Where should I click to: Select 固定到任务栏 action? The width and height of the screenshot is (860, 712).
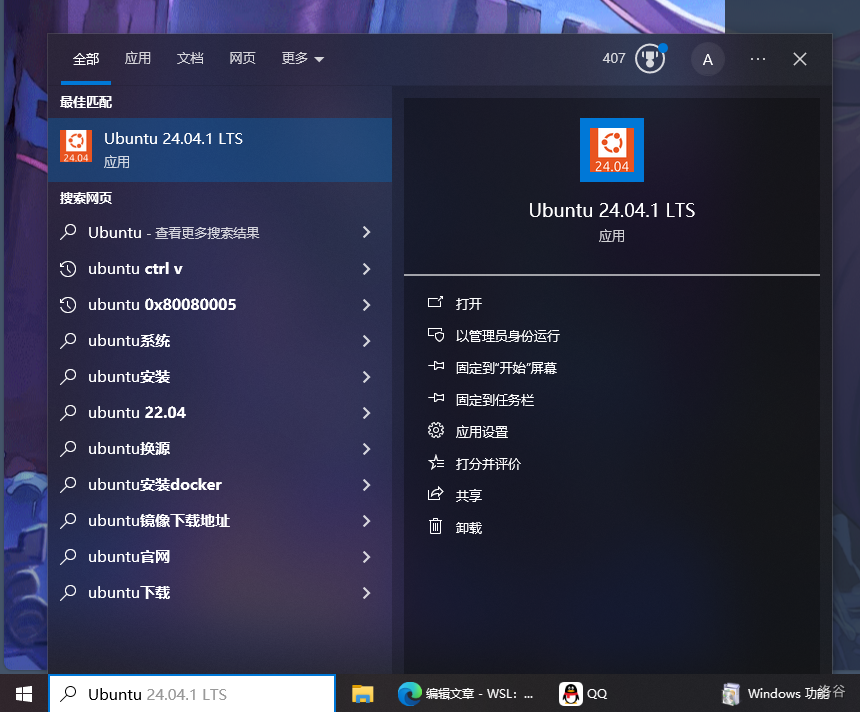[494, 400]
